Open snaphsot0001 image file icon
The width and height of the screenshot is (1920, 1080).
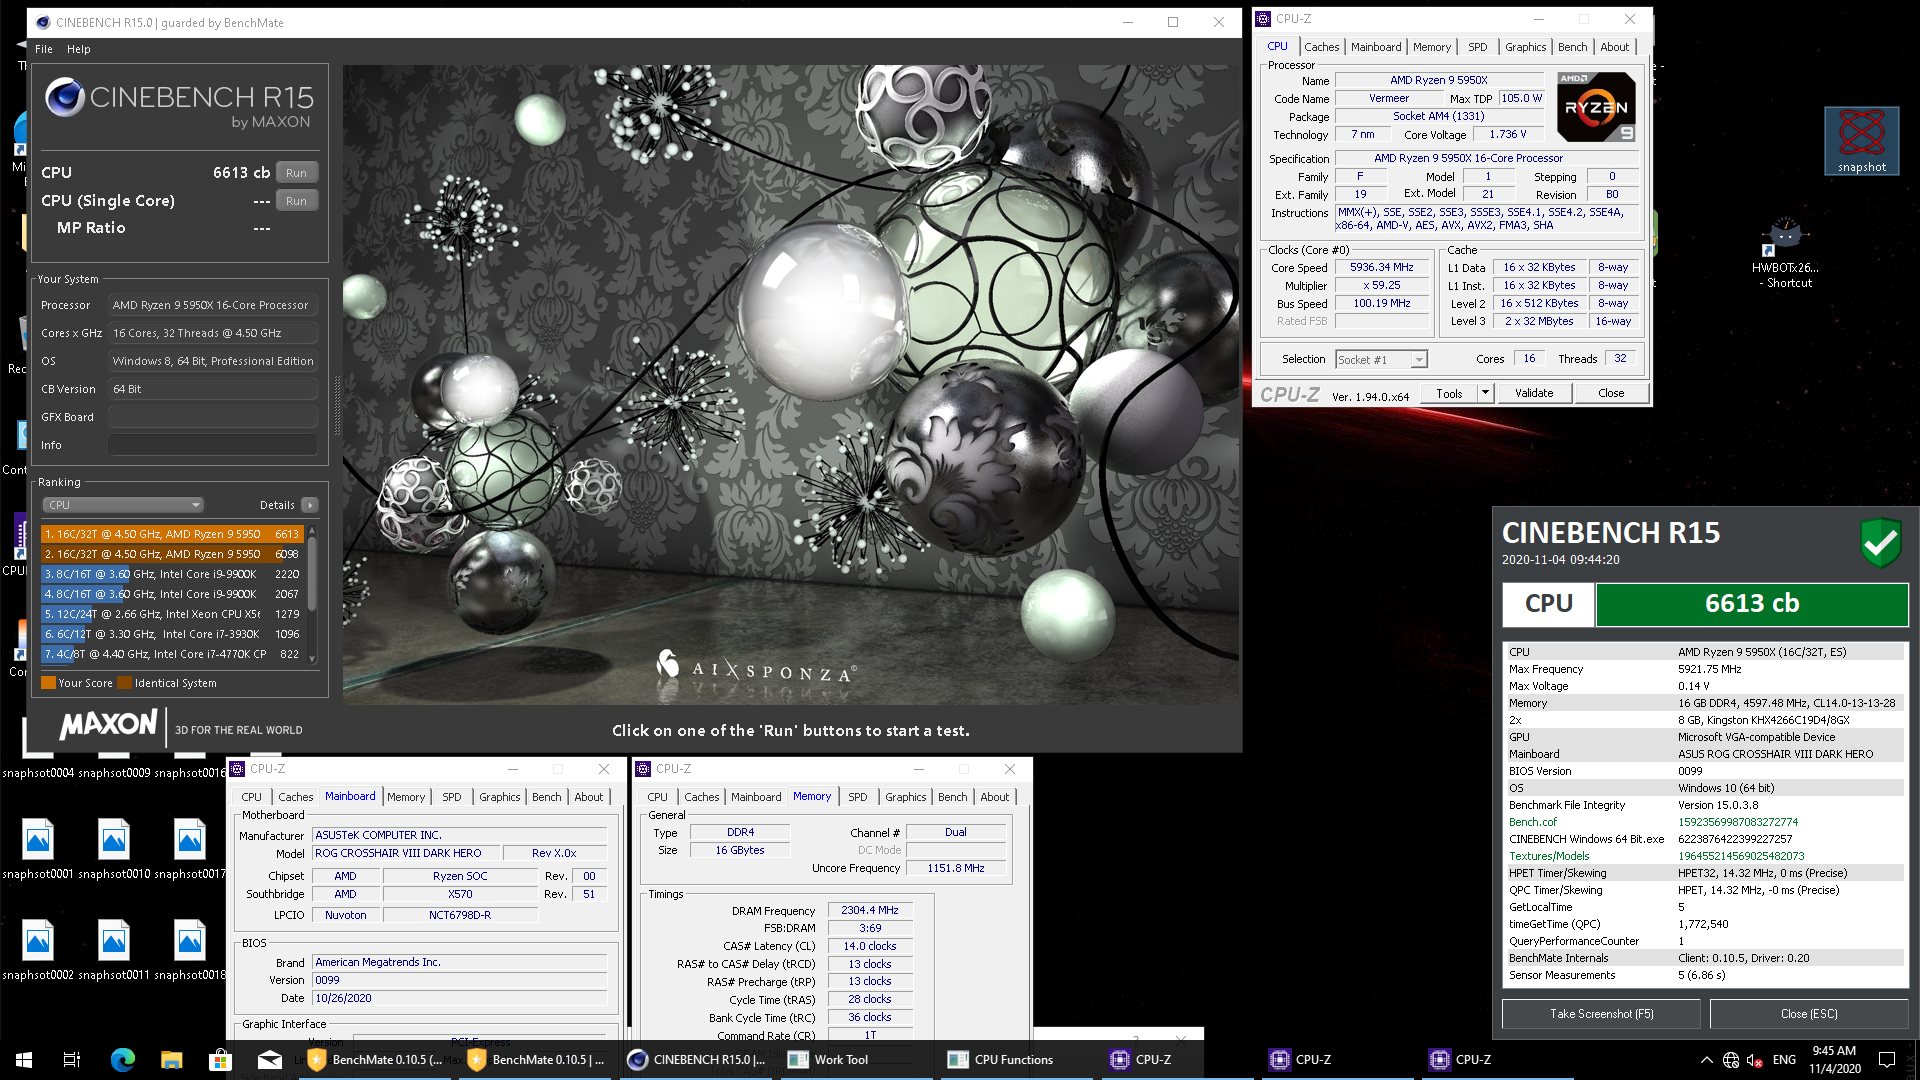click(x=38, y=848)
